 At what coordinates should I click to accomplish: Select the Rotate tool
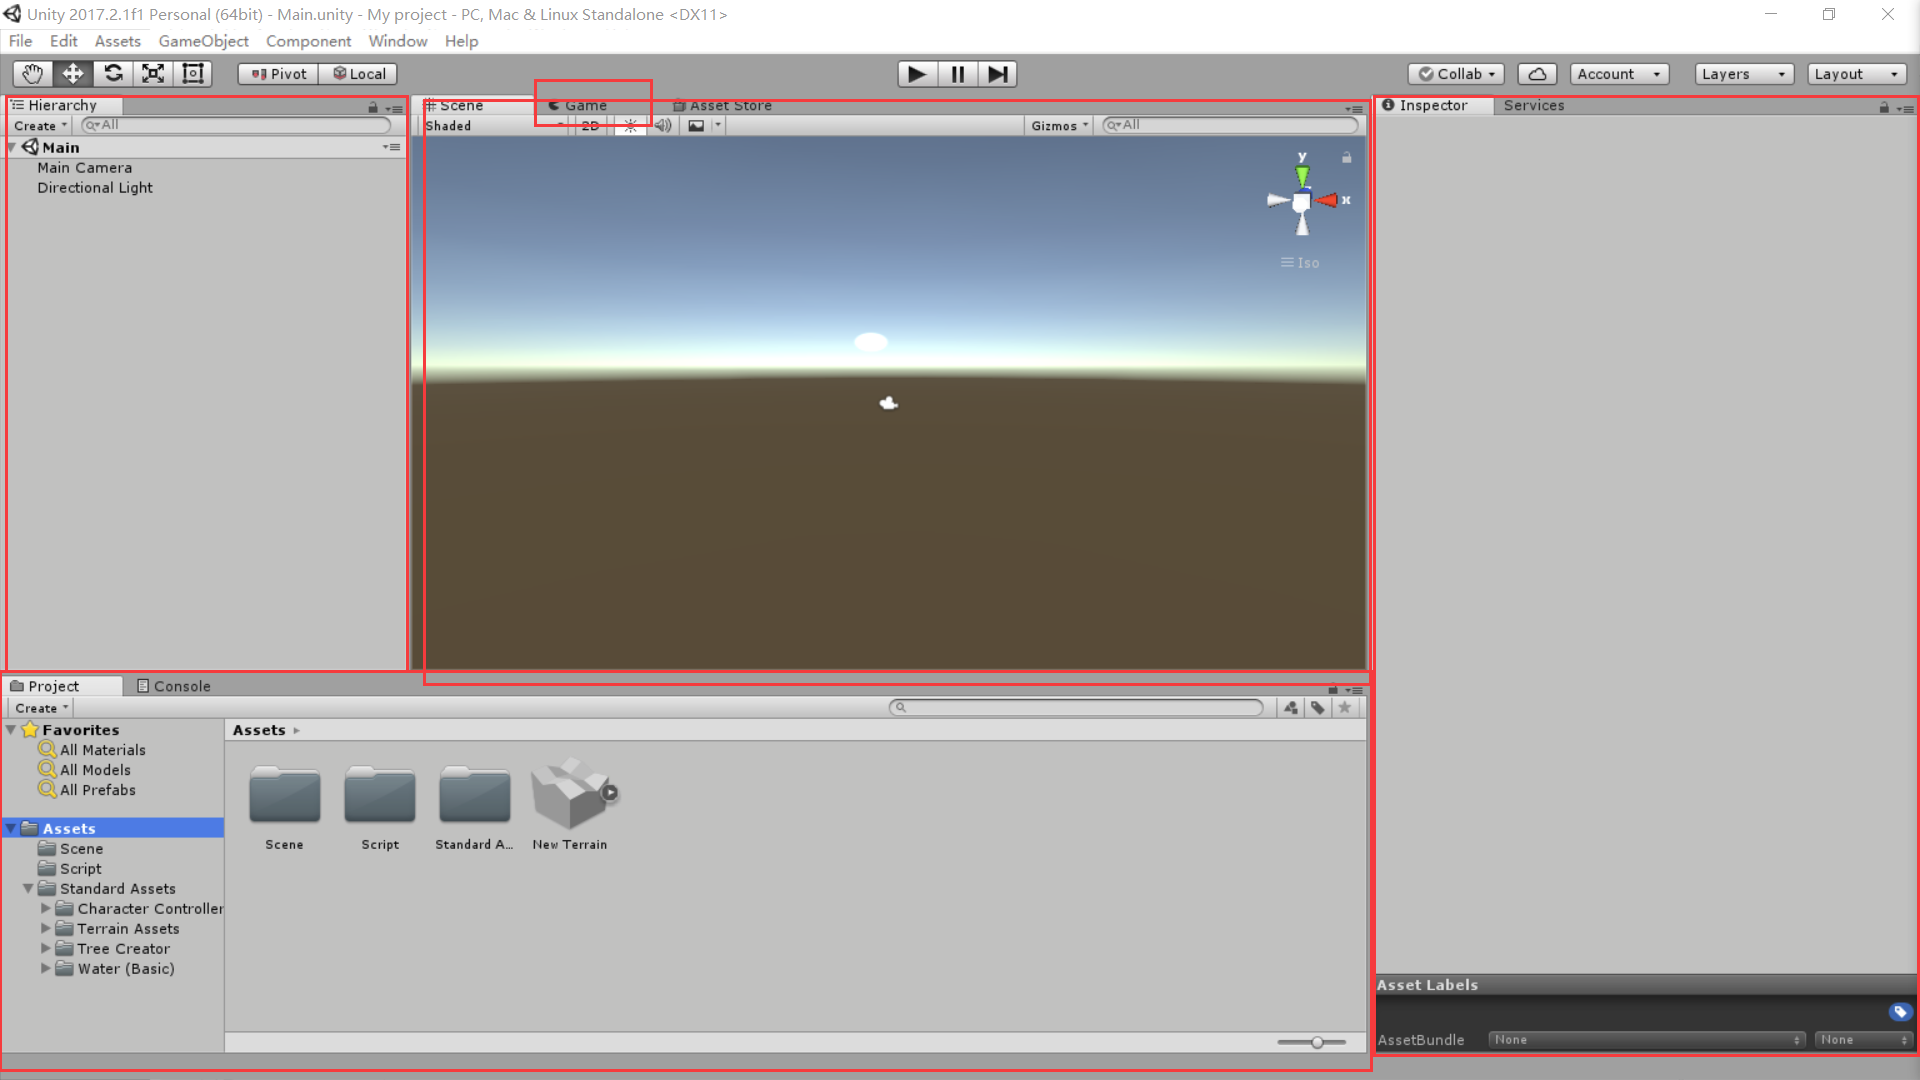click(x=113, y=73)
